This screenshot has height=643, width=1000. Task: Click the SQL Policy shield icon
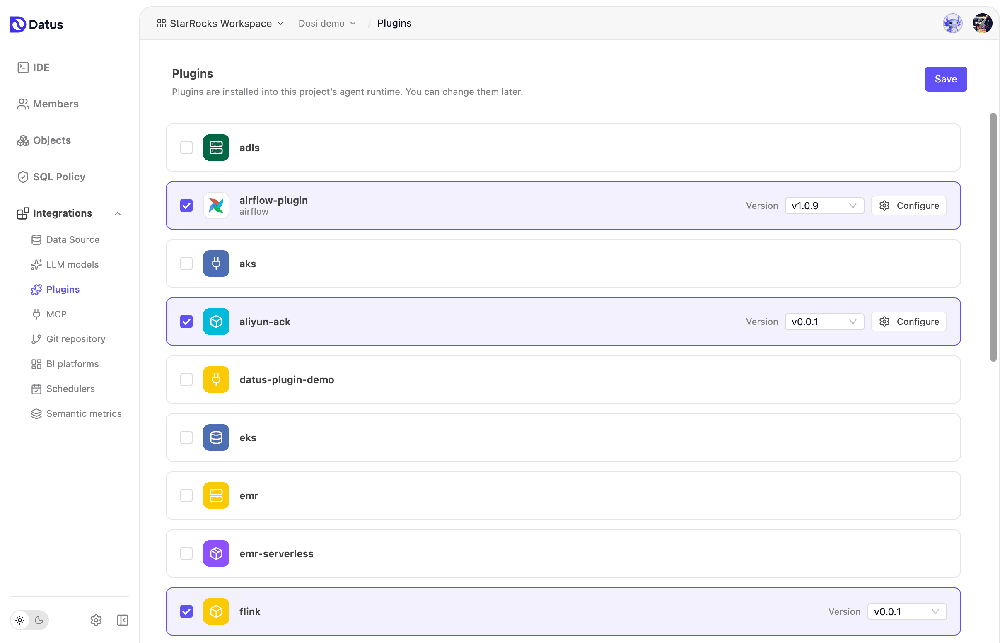[23, 177]
